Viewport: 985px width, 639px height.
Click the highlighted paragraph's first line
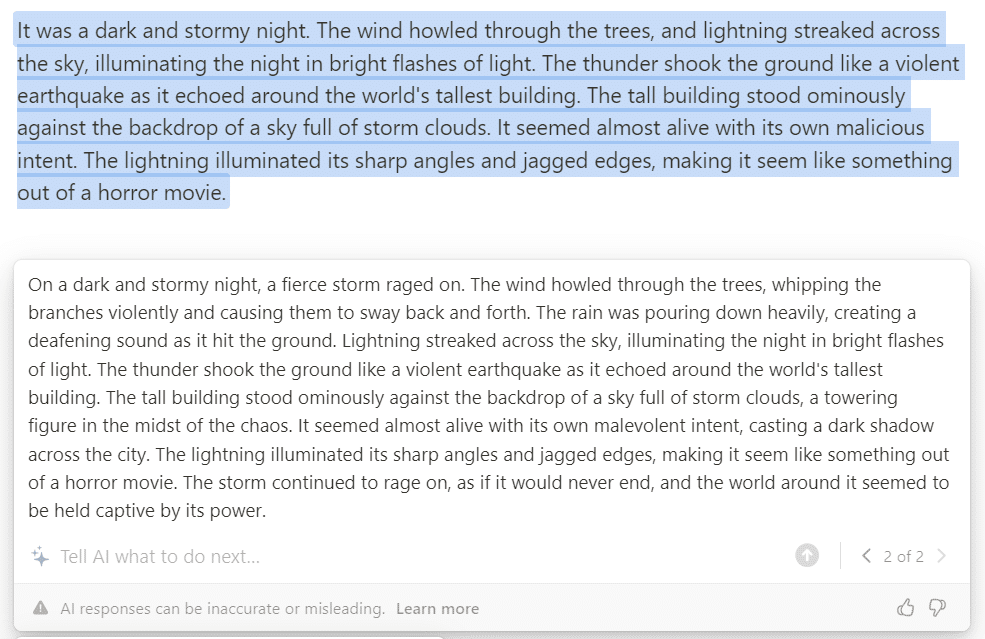tap(478, 30)
